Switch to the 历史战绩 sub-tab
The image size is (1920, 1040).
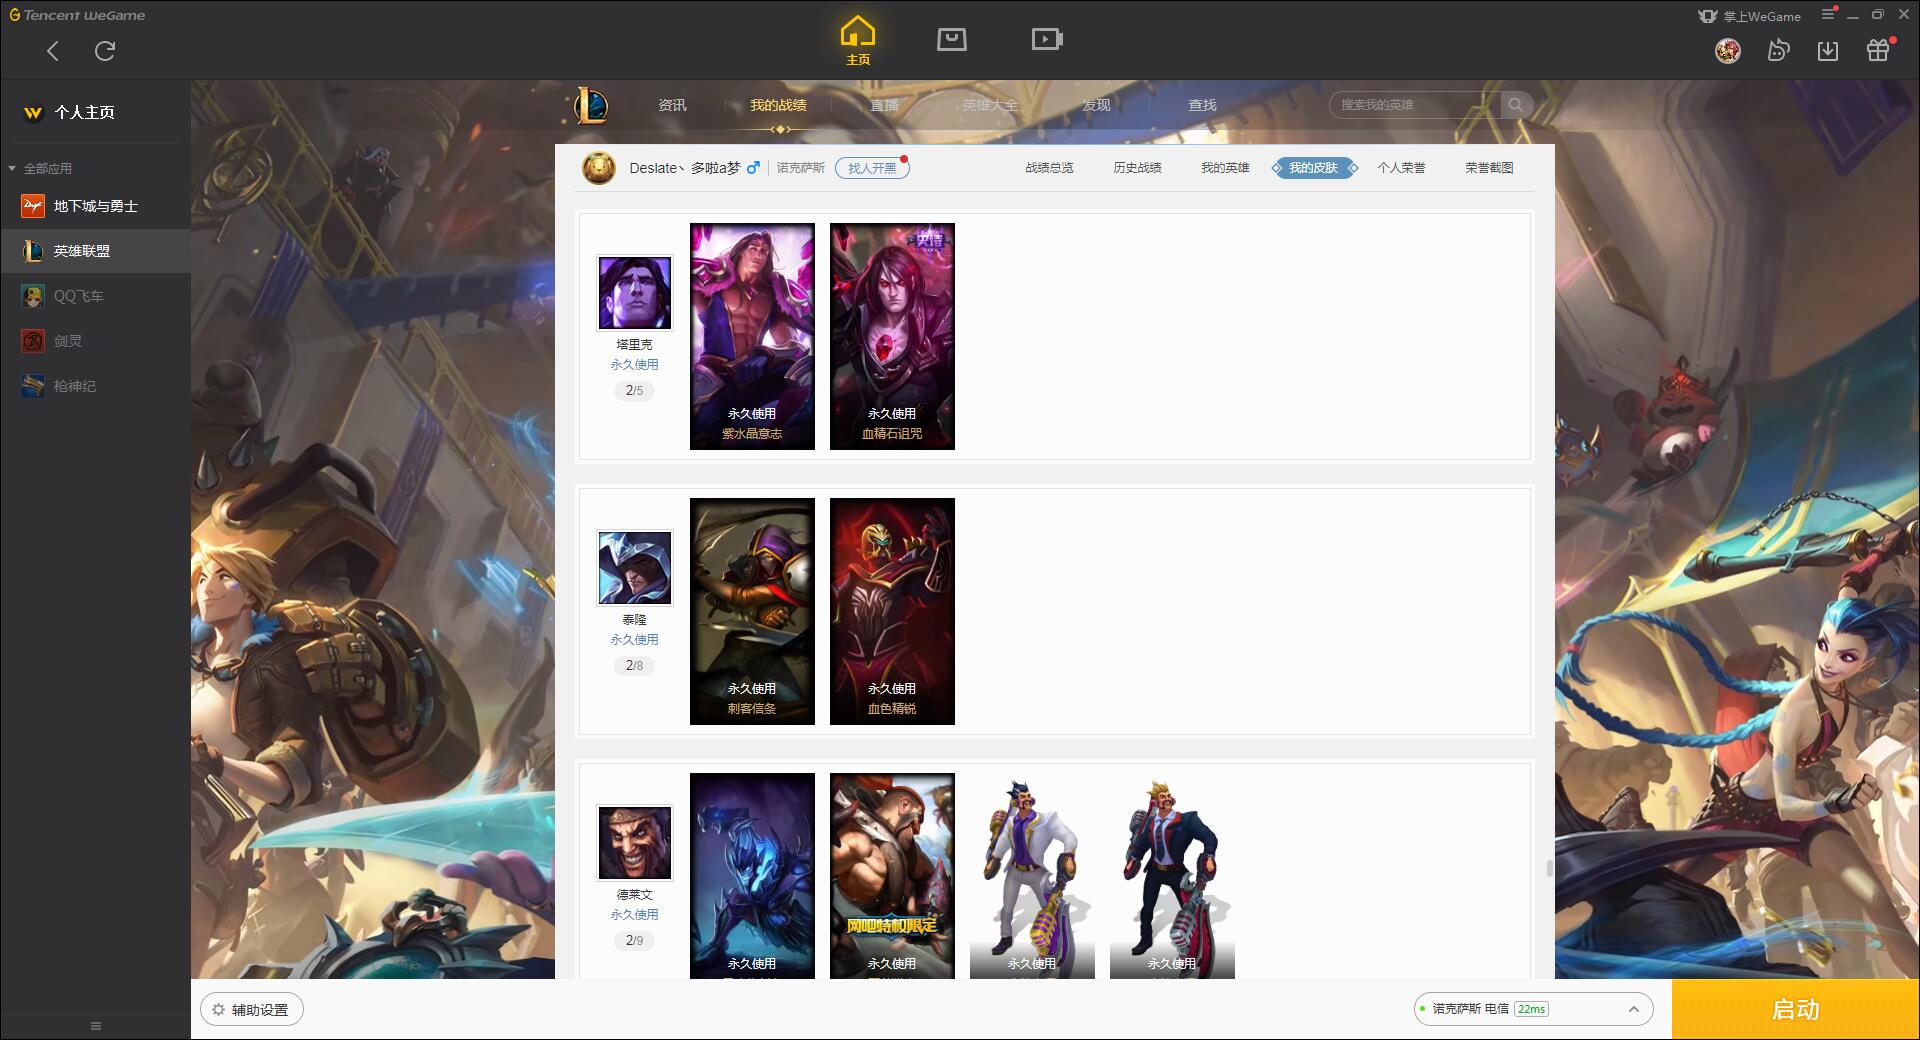point(1137,168)
